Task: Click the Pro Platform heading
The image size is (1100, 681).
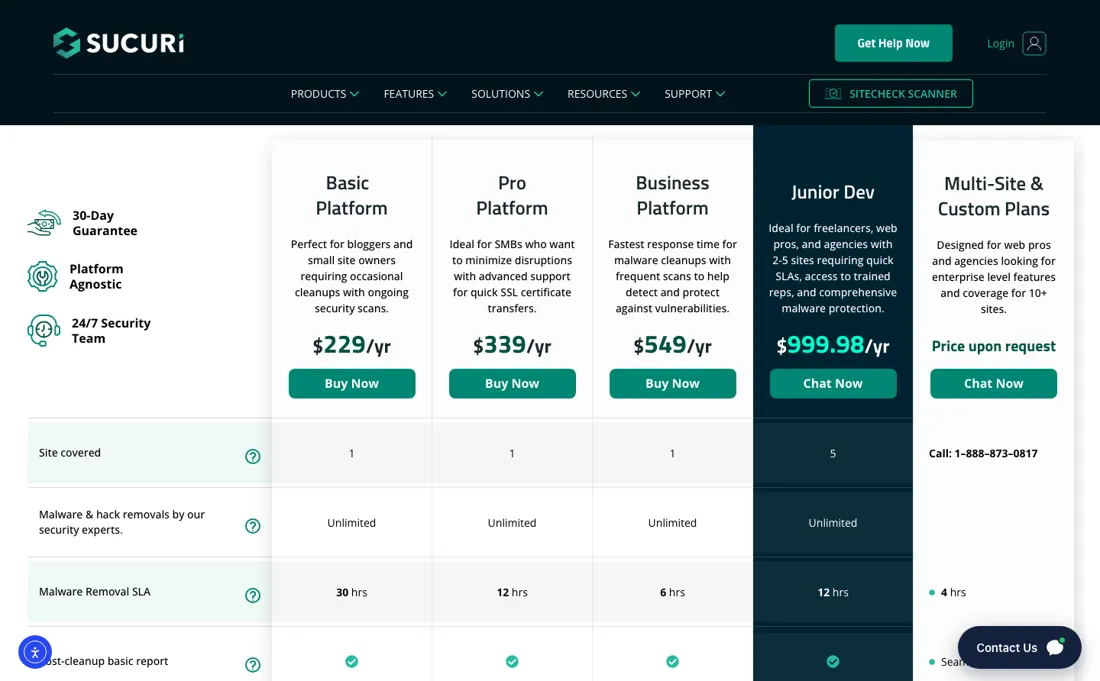Action: [x=511, y=196]
